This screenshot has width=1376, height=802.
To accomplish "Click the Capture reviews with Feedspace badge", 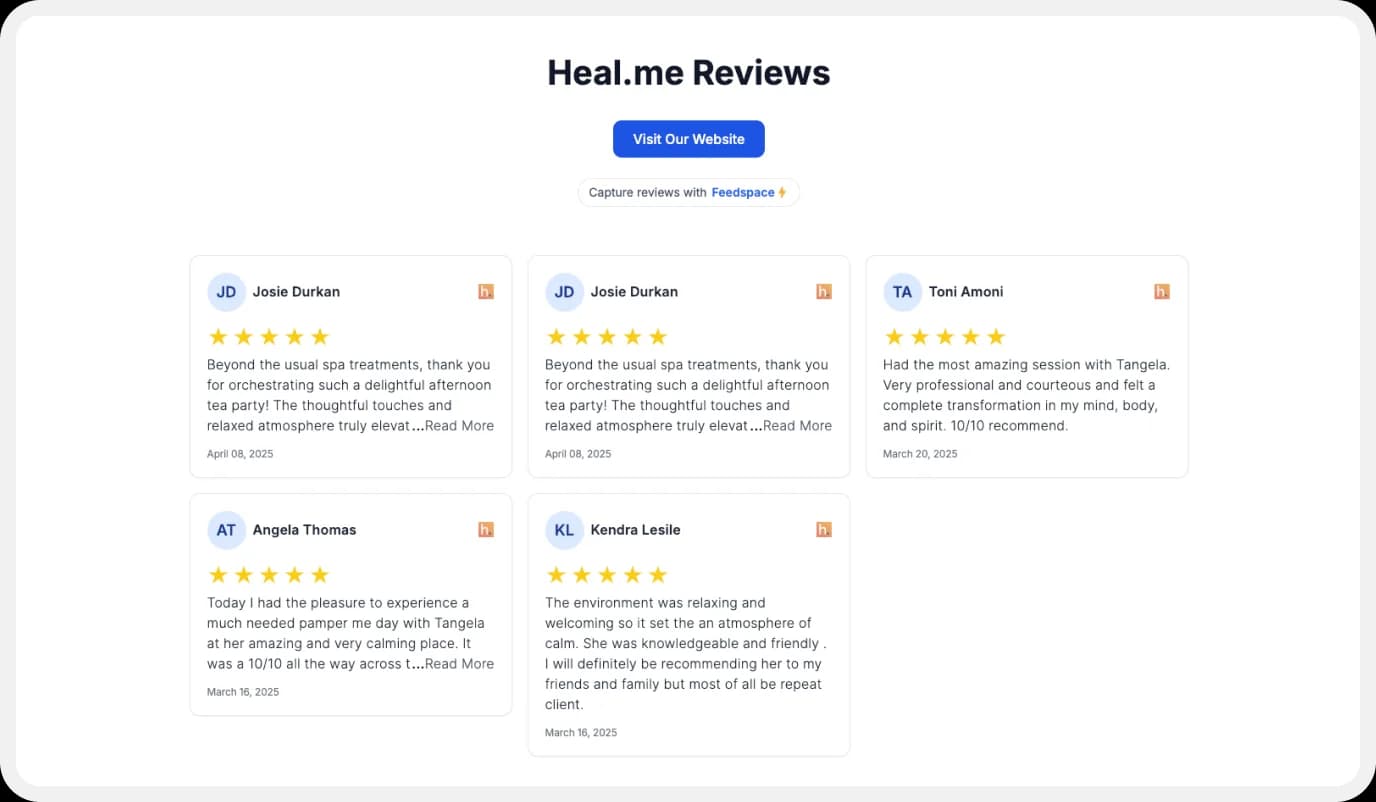I will coord(688,192).
